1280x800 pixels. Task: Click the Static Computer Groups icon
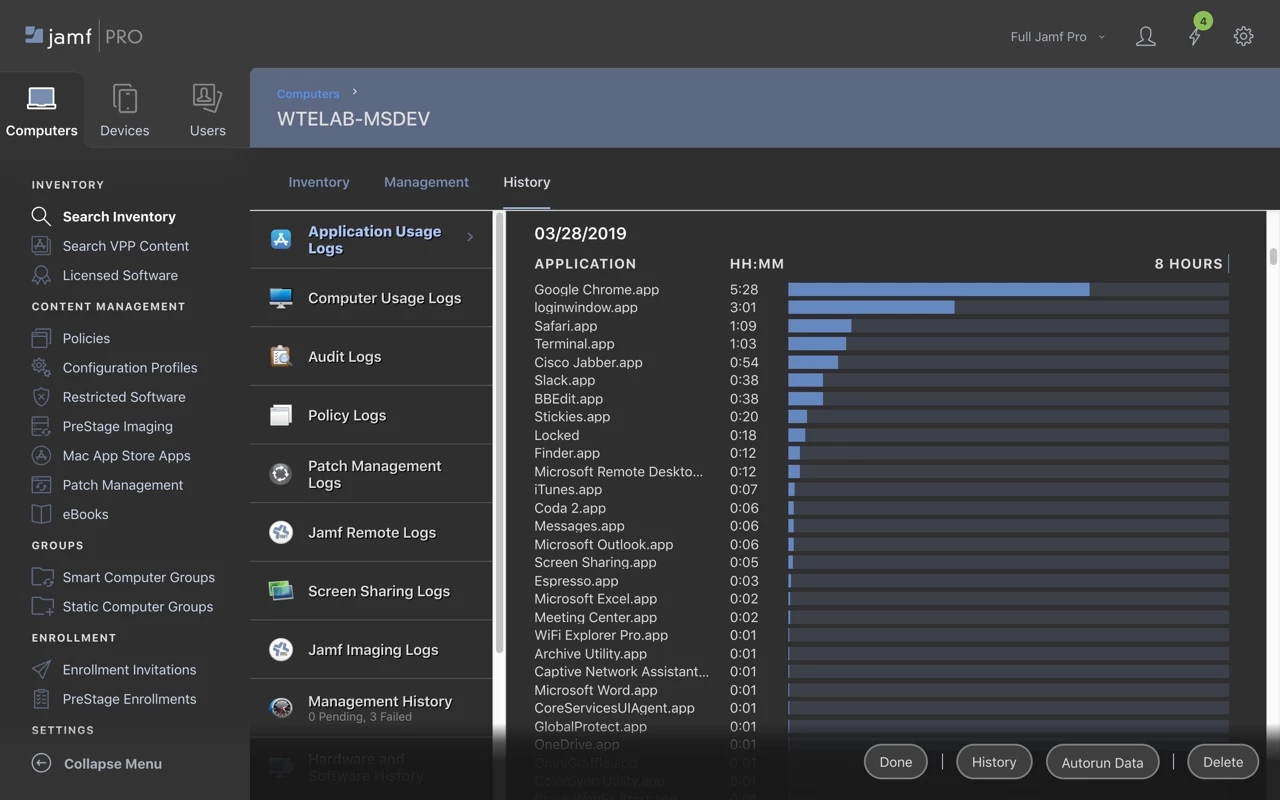(x=42, y=606)
